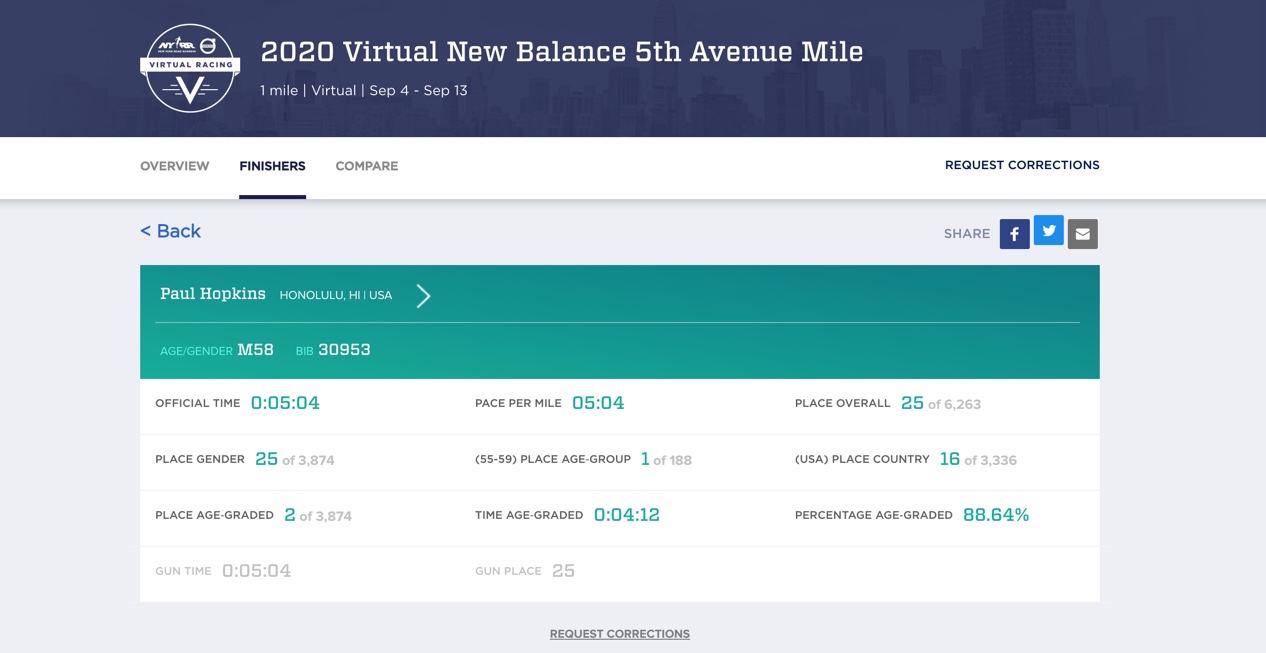Select the Finishers tab
This screenshot has width=1266, height=653.
point(272,166)
